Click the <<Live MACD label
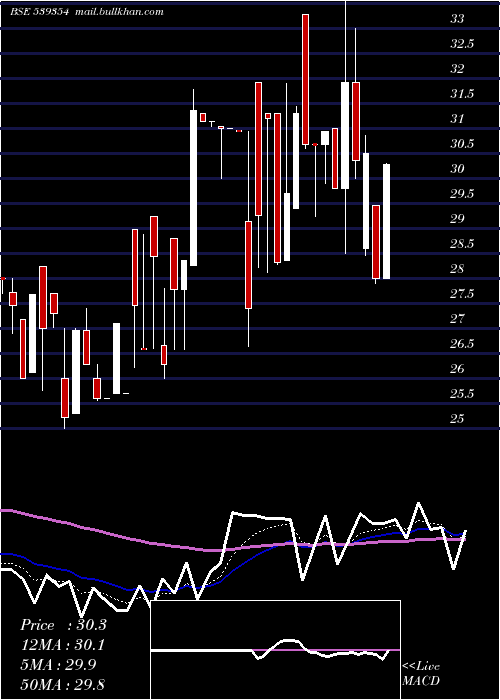Viewport: 500px width, 700px height. pyautogui.click(x=421, y=674)
